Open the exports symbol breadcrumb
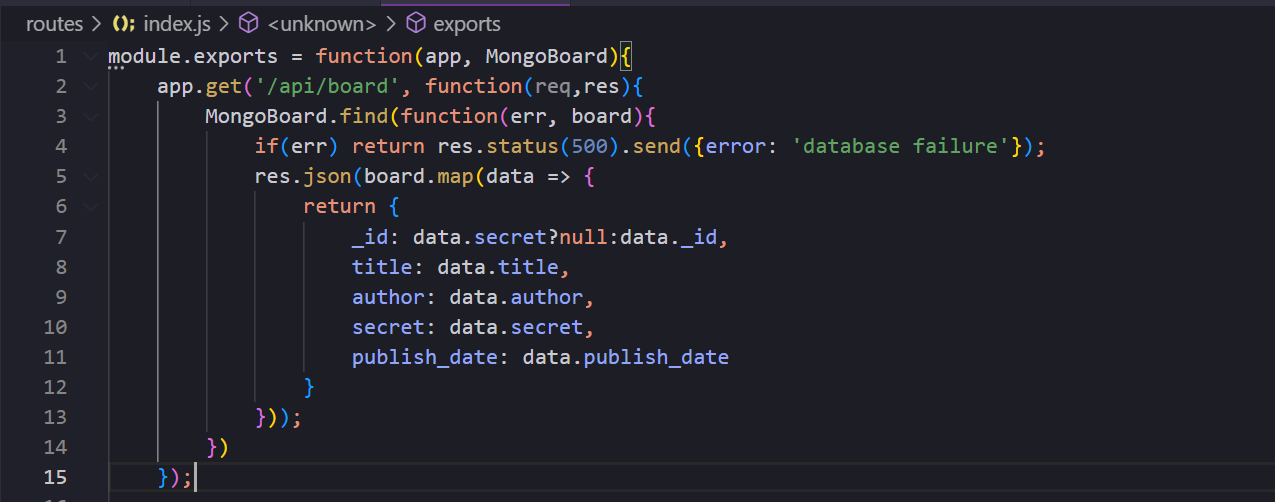This screenshot has height=502, width=1275. [x=467, y=23]
